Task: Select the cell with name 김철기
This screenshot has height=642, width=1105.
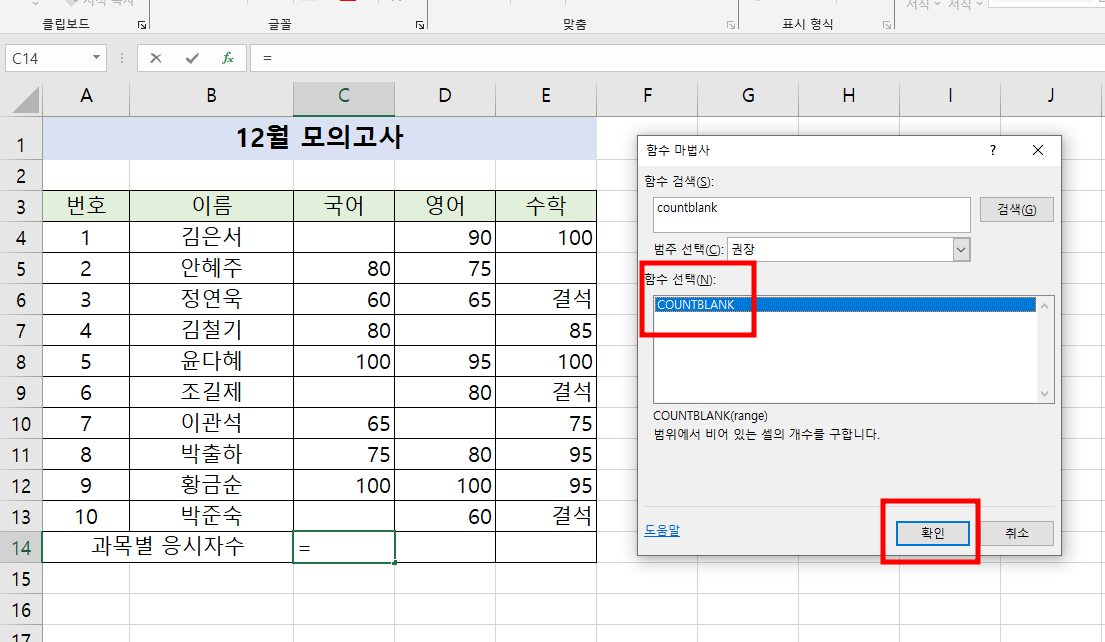Action: click(x=211, y=331)
